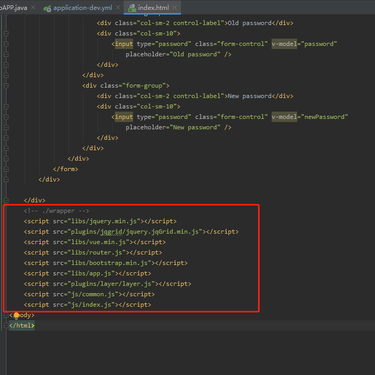Open the yellow intention light bulb
The width and height of the screenshot is (375, 375).
[x=16, y=315]
